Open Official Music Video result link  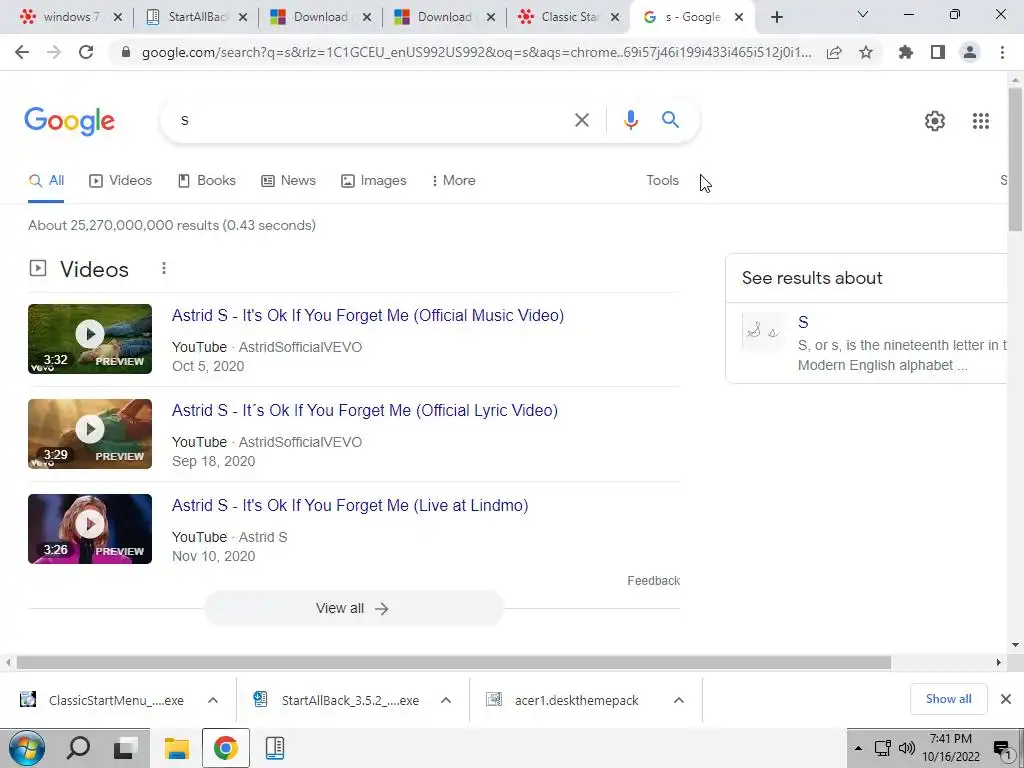click(368, 315)
